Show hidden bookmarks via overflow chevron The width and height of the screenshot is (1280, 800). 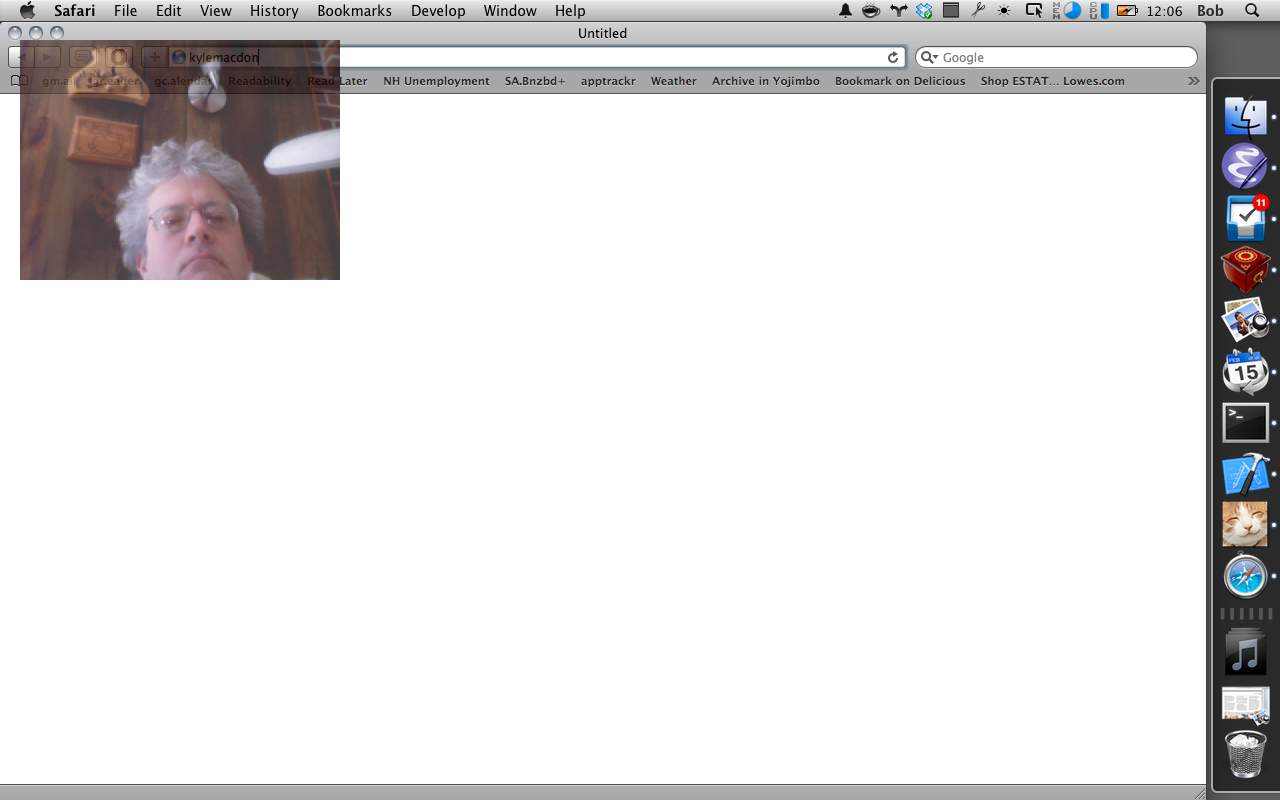1193,81
